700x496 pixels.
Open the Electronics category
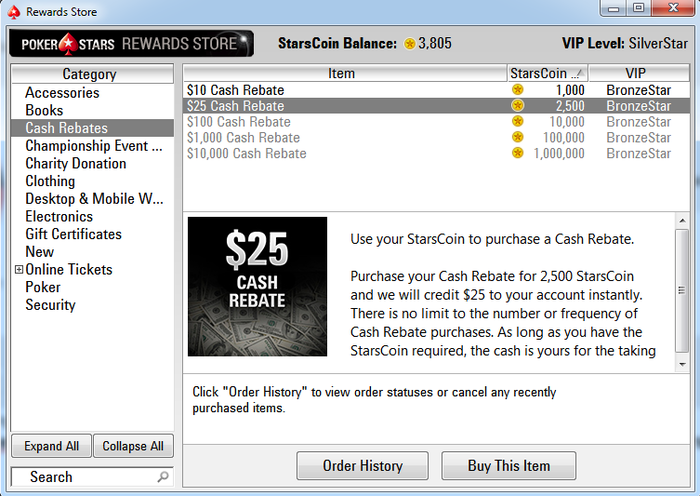tap(59, 217)
